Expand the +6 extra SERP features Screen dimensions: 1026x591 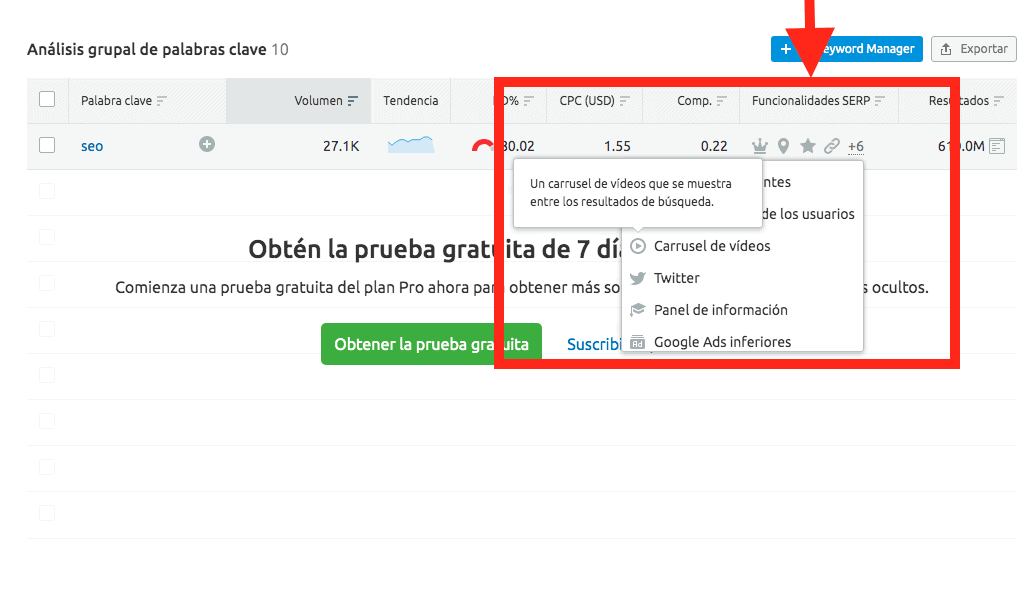[856, 146]
